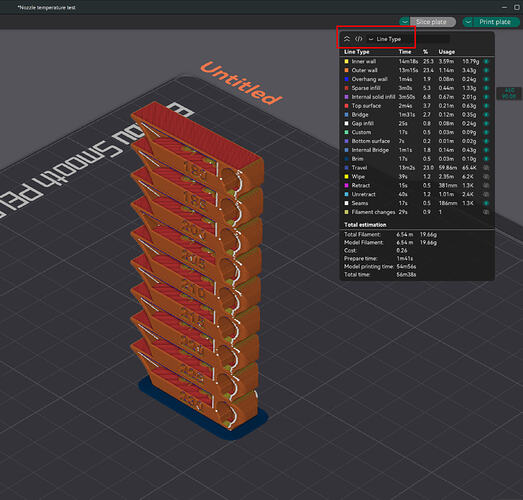Show Travel moves via eye icon
The width and height of the screenshot is (523, 500).
point(486,168)
